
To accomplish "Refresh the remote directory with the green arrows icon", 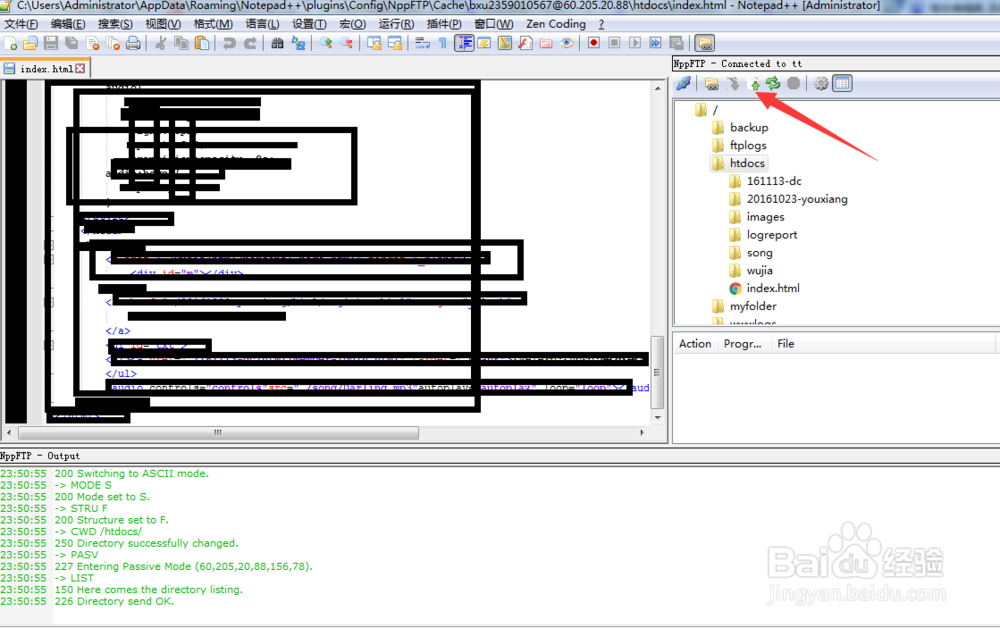I will 773,83.
